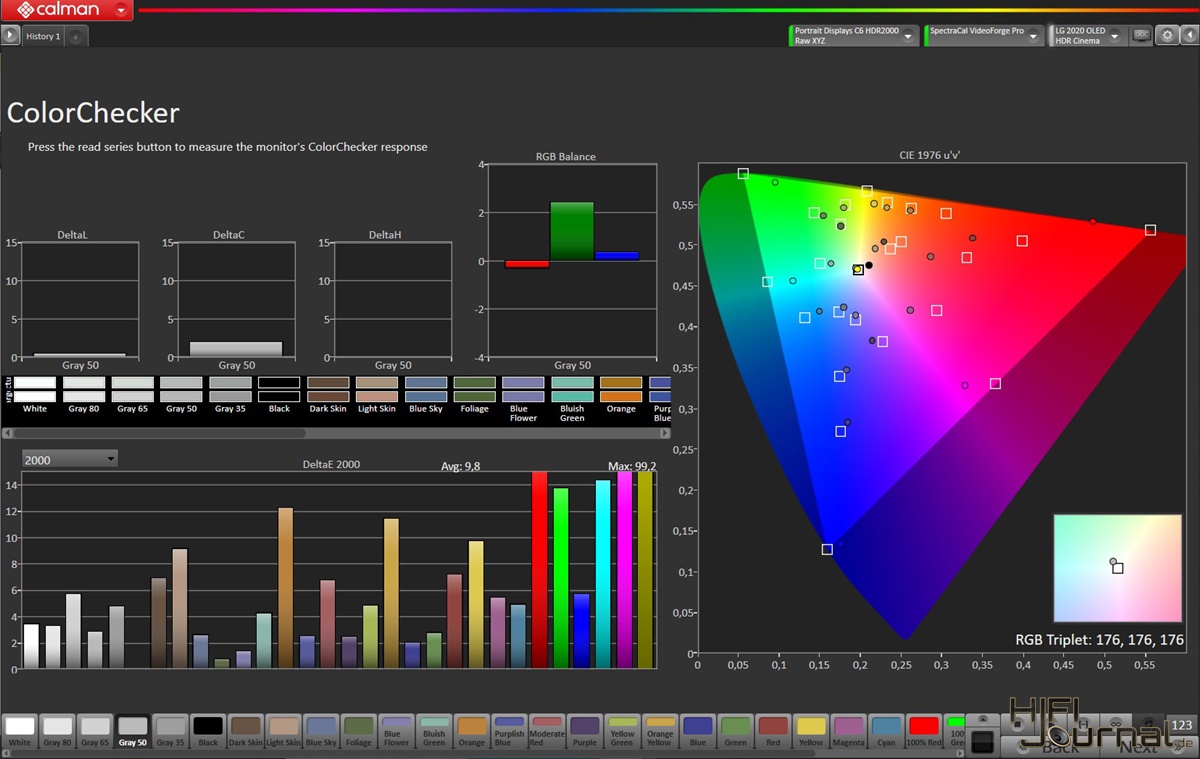Click the RGB Triplet color preview box
Image resolution: width=1200 pixels, height=759 pixels.
tap(1117, 568)
